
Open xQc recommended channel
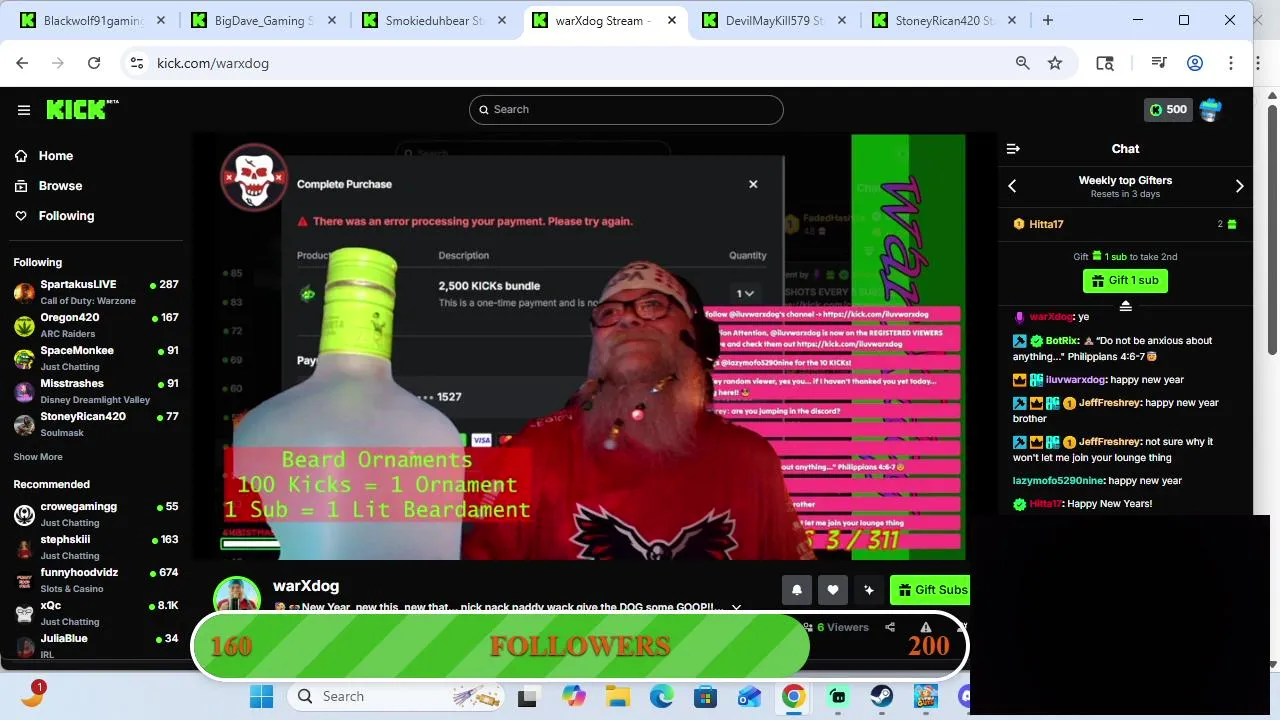pyautogui.click(x=96, y=613)
